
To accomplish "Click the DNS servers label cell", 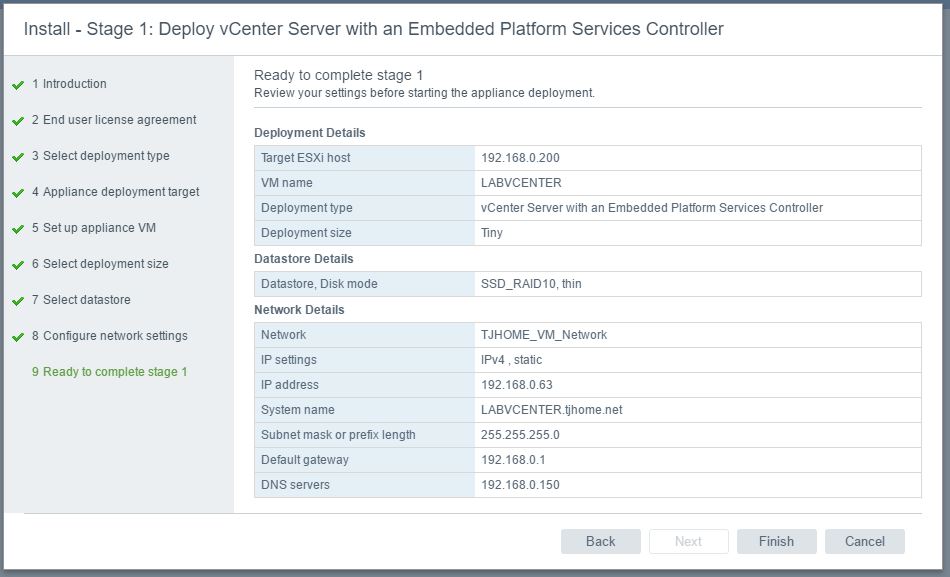I will coord(365,485).
